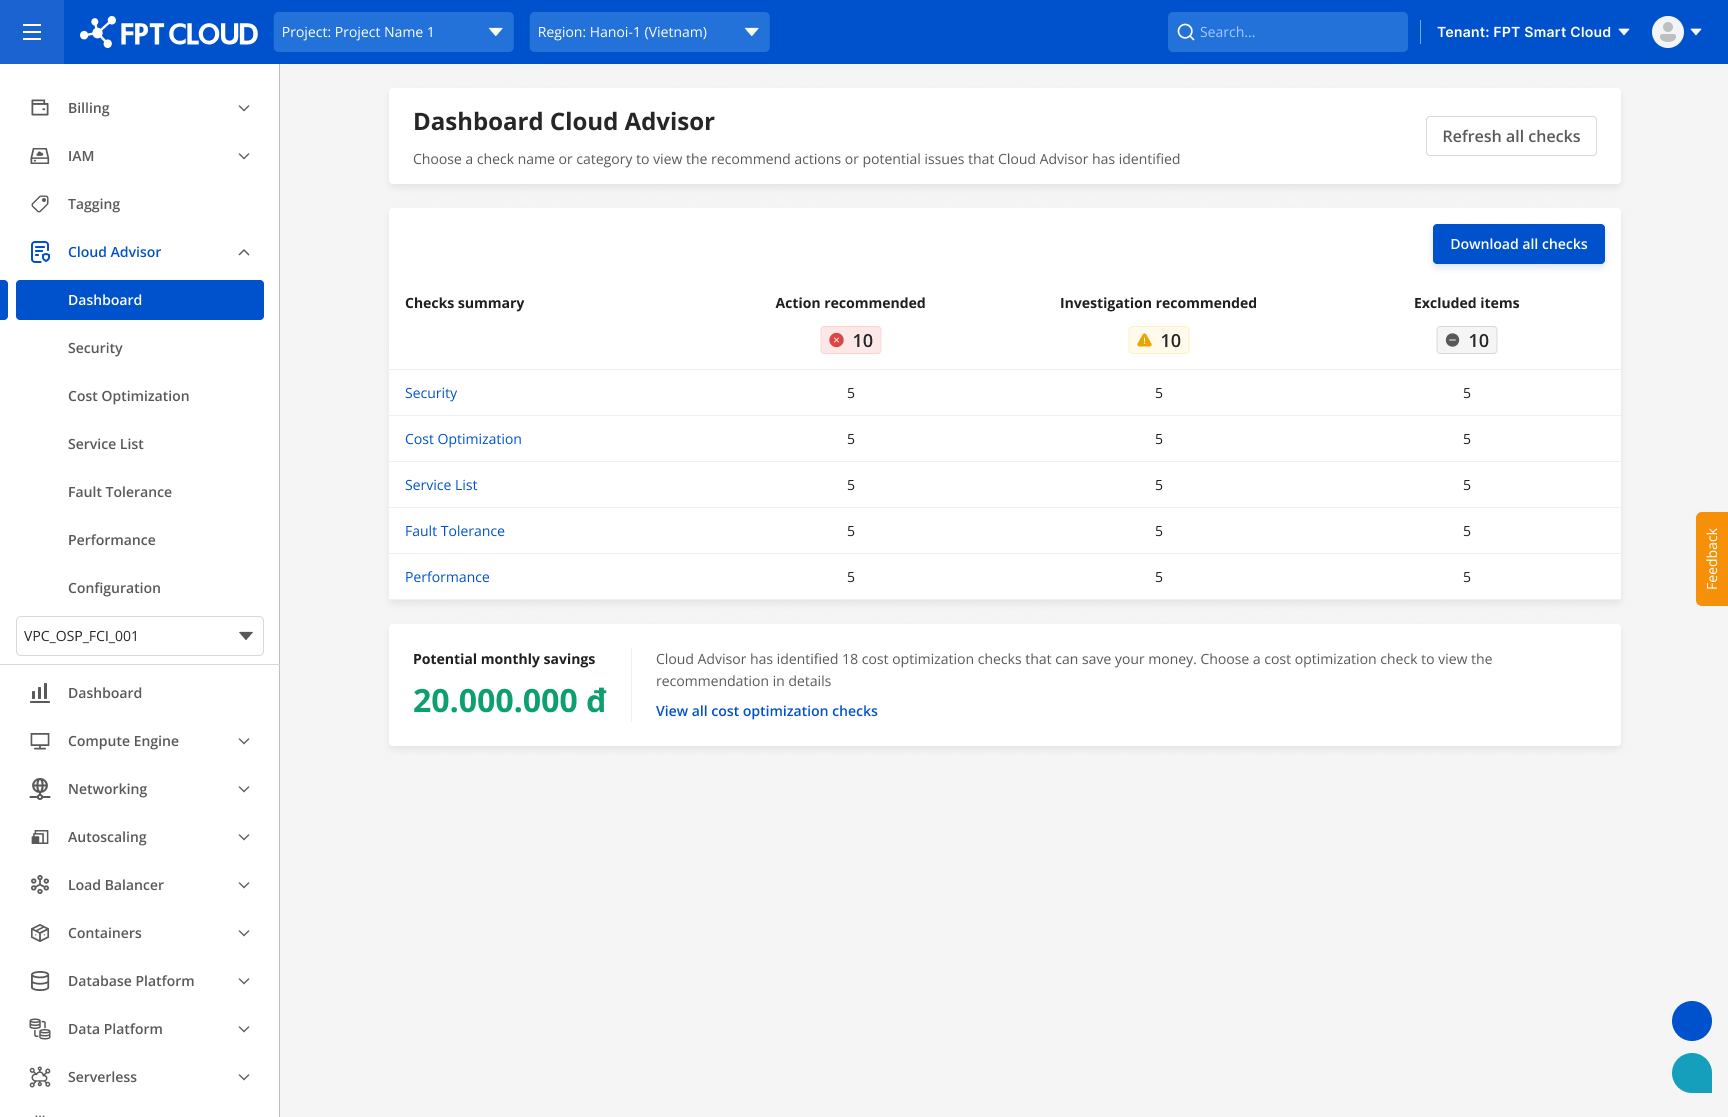Expand the Data Platform chevron

tap(244, 1029)
